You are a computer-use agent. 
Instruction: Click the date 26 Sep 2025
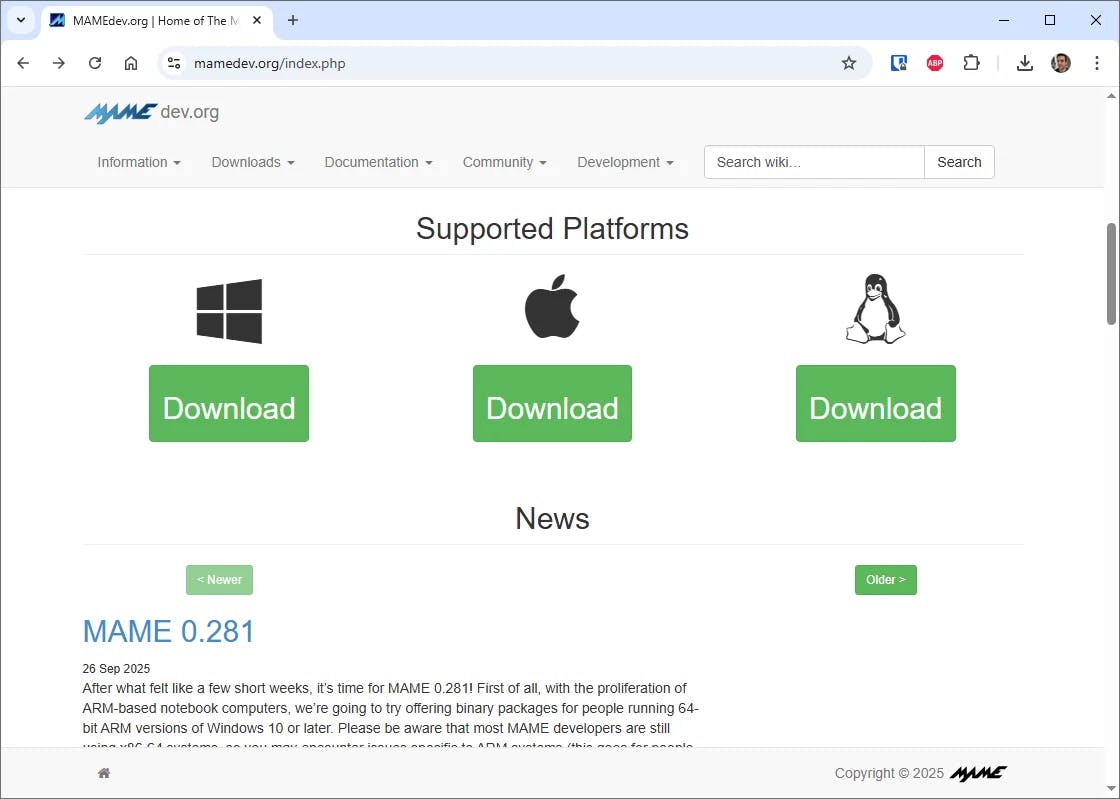coord(116,669)
